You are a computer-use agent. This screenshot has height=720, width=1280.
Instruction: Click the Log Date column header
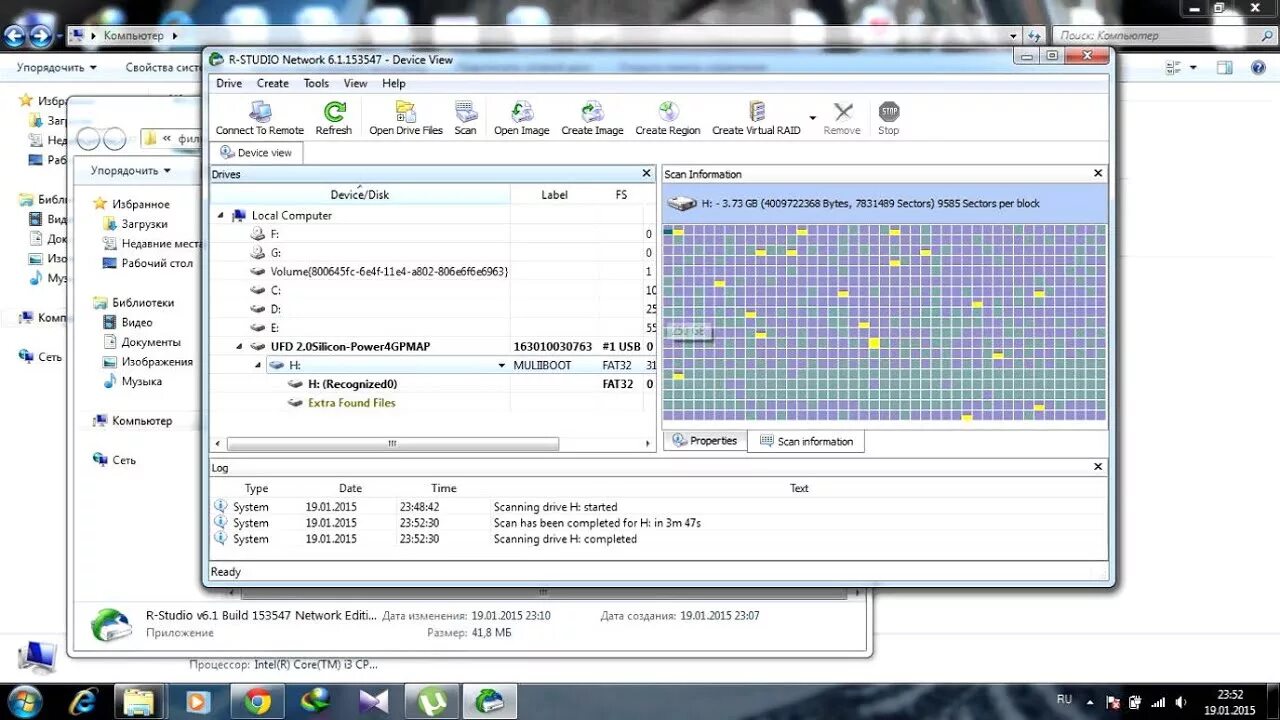350,489
